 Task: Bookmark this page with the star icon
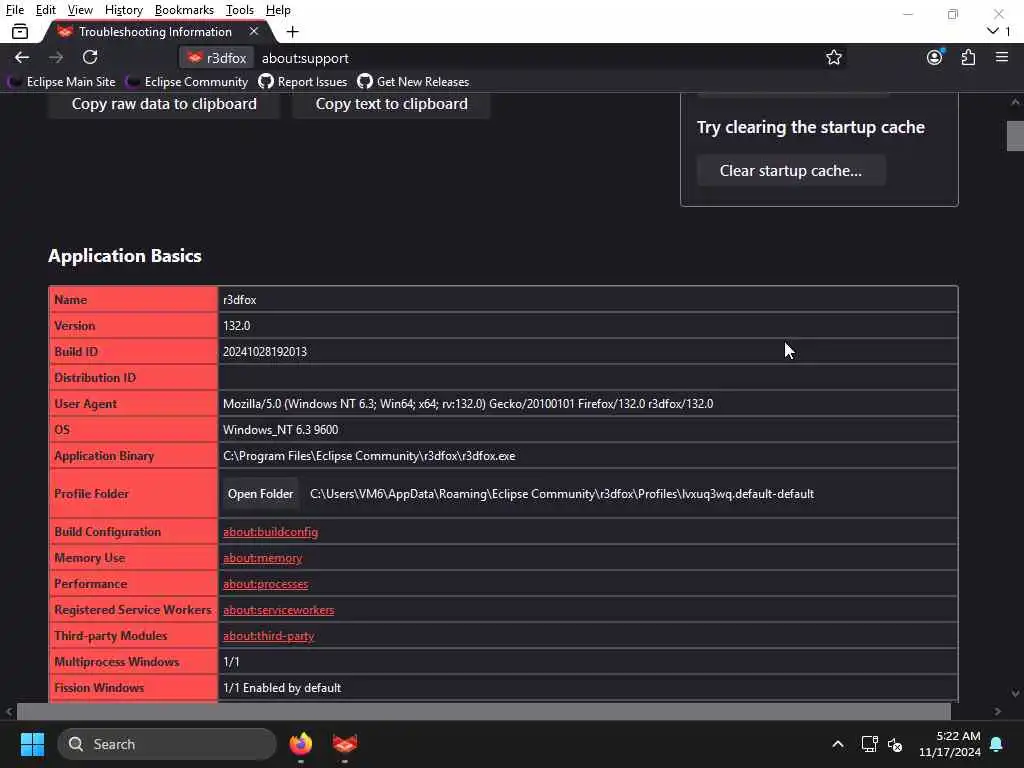click(x=833, y=57)
